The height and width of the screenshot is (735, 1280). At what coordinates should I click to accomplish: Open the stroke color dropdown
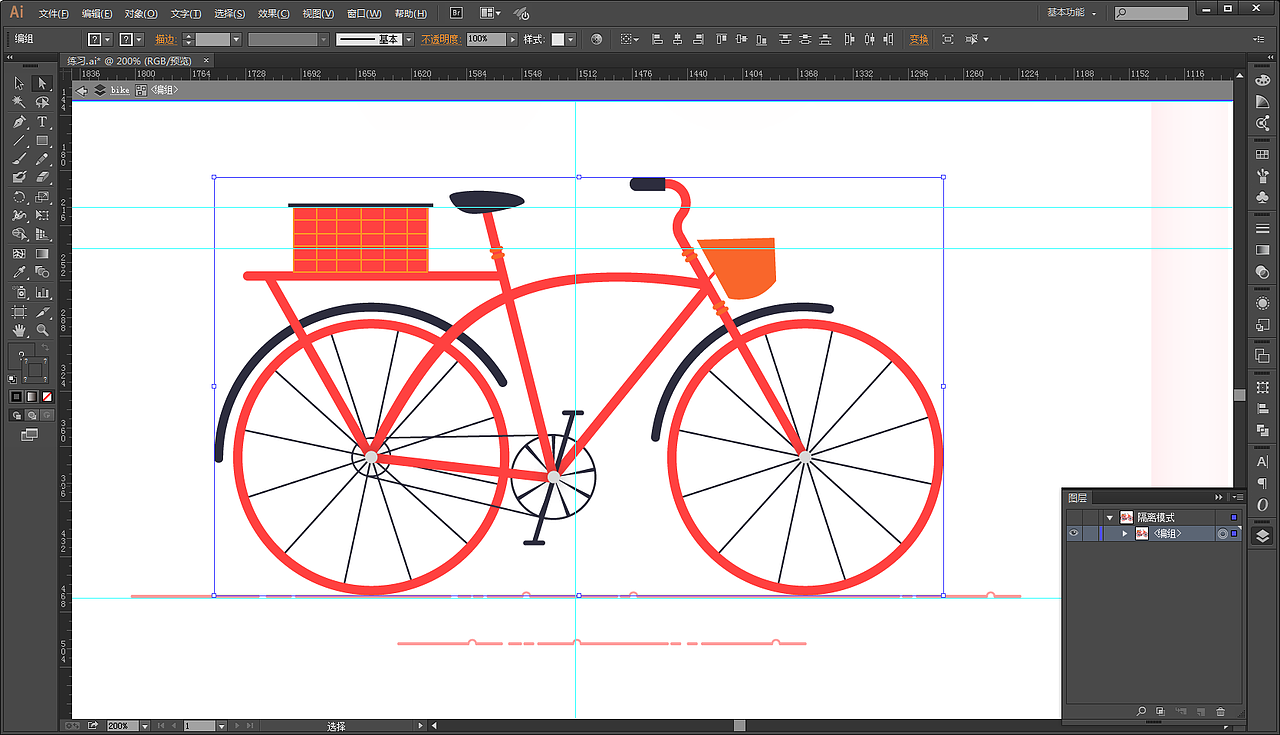pos(139,39)
